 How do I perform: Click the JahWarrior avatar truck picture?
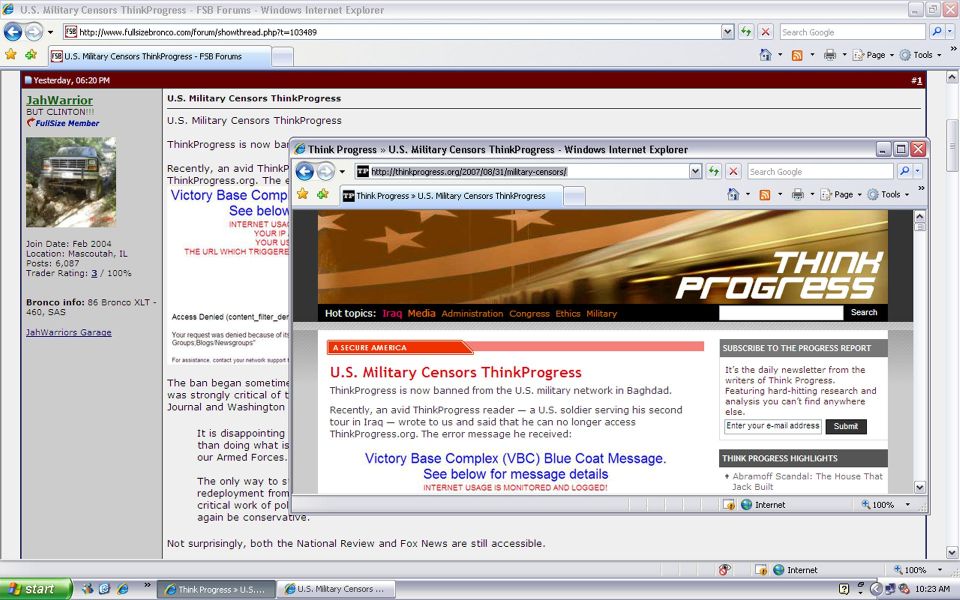click(71, 182)
